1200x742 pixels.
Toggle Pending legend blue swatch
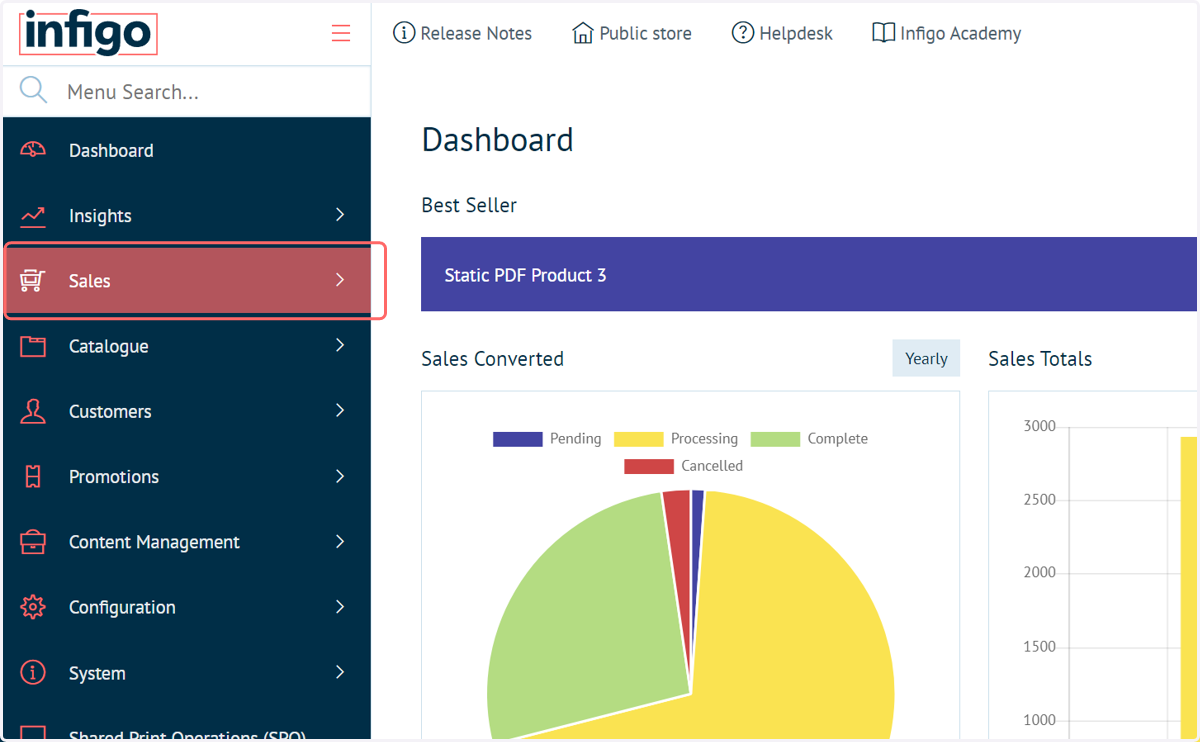click(518, 439)
